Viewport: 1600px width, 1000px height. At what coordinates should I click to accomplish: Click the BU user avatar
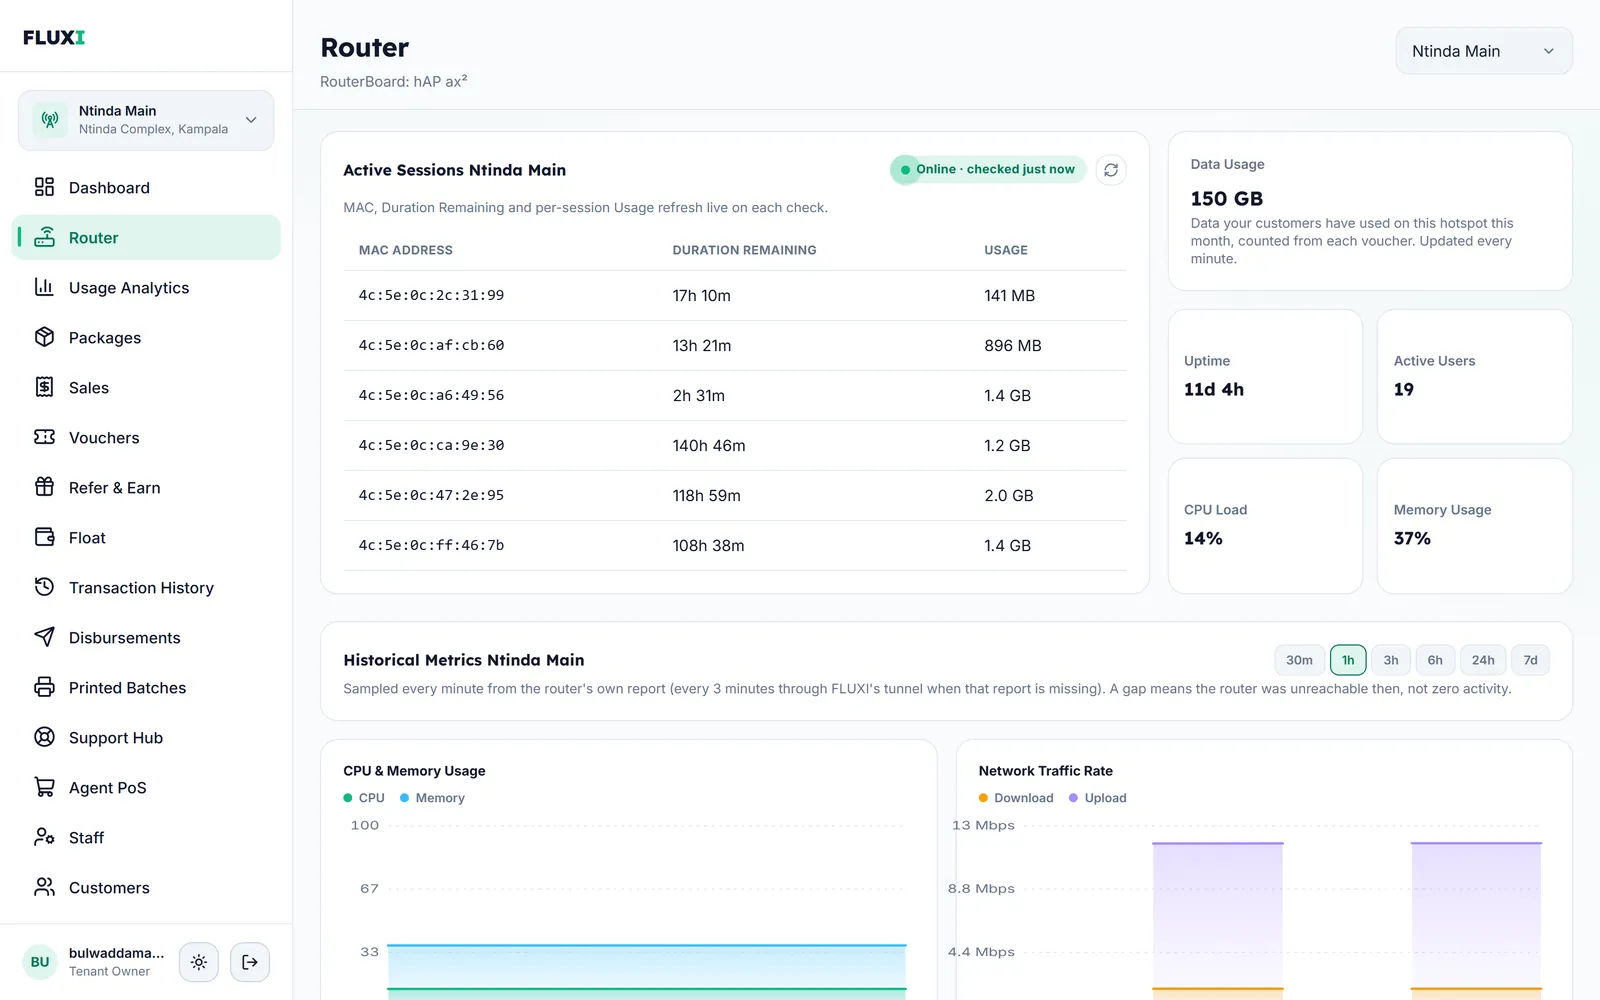(x=40, y=962)
